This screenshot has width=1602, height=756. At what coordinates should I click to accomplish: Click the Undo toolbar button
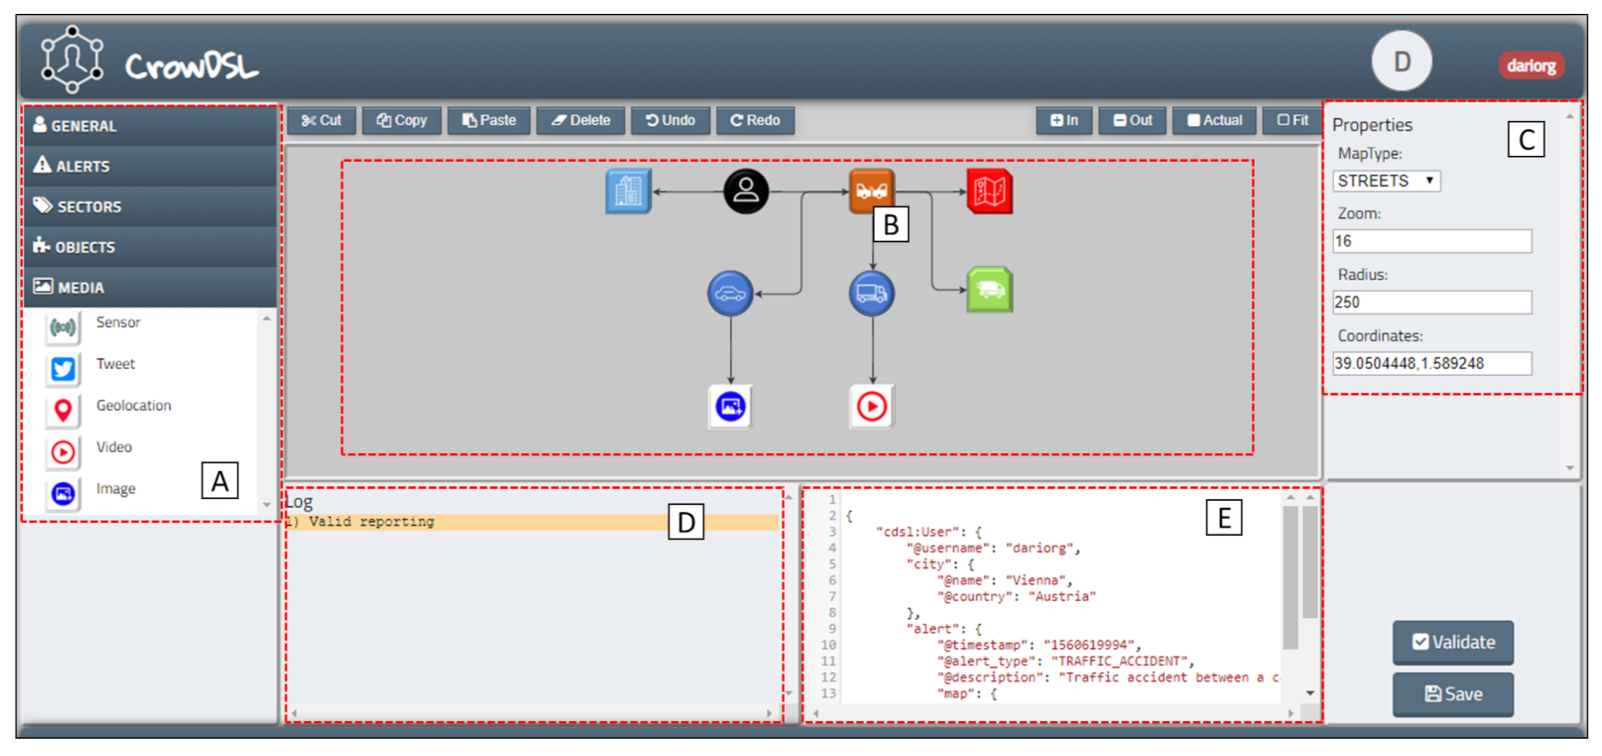tap(670, 120)
